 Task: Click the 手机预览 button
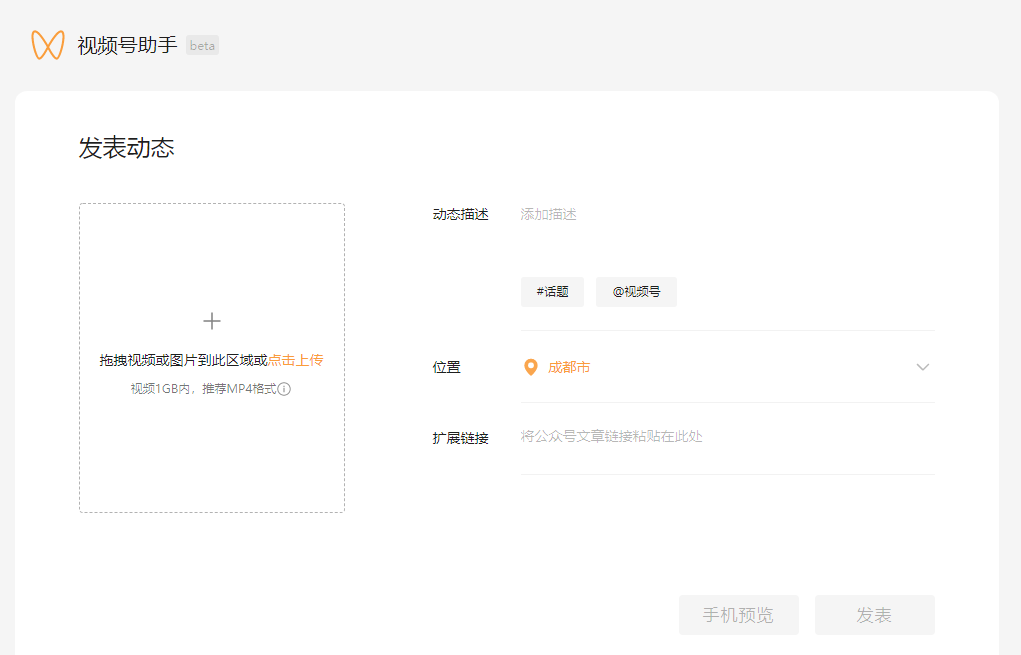[738, 615]
